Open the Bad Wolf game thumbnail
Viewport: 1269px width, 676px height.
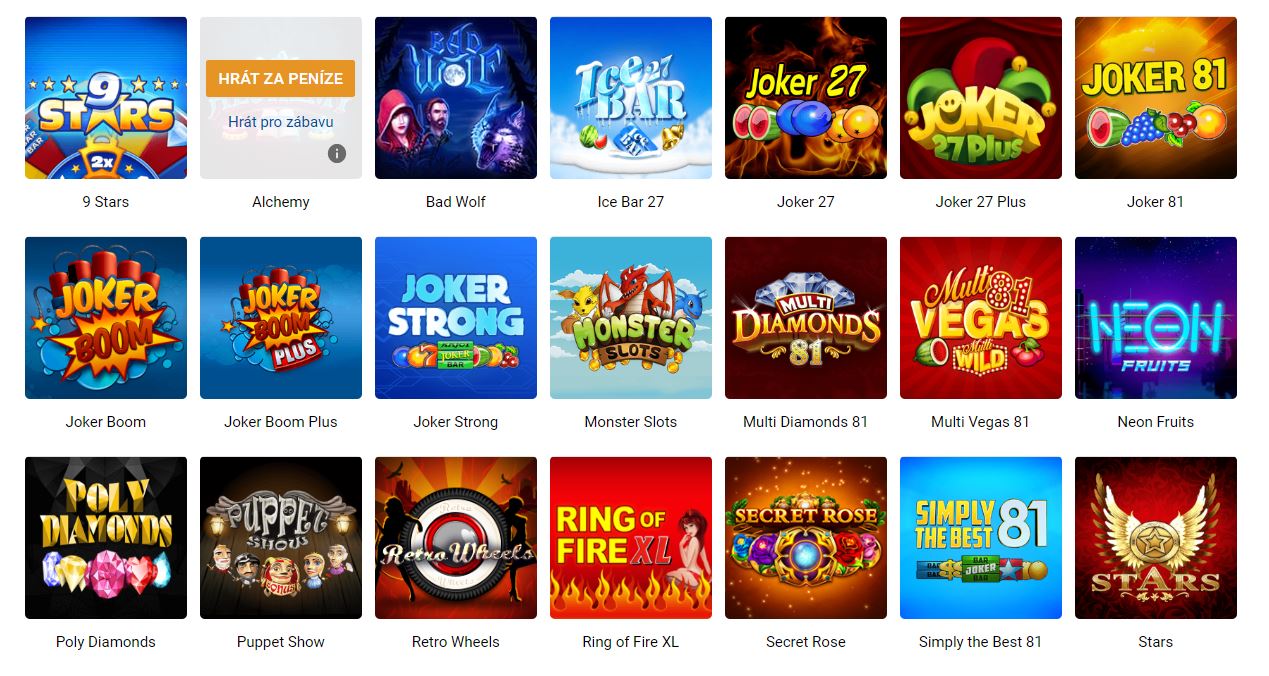pos(456,98)
